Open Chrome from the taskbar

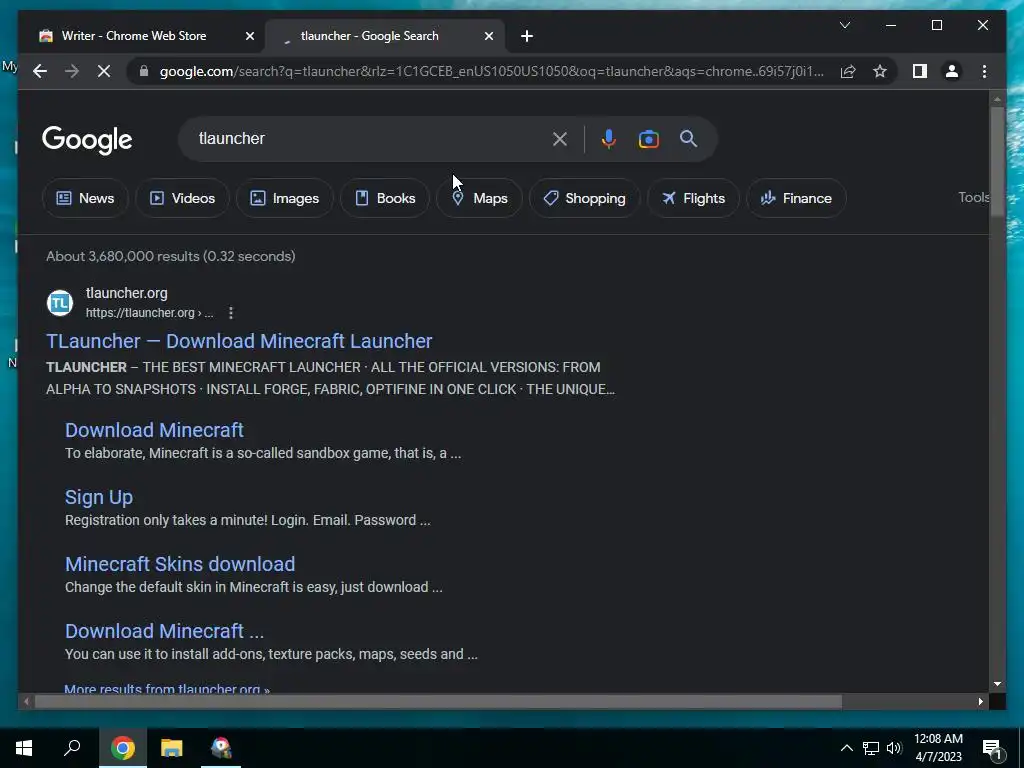(122, 748)
